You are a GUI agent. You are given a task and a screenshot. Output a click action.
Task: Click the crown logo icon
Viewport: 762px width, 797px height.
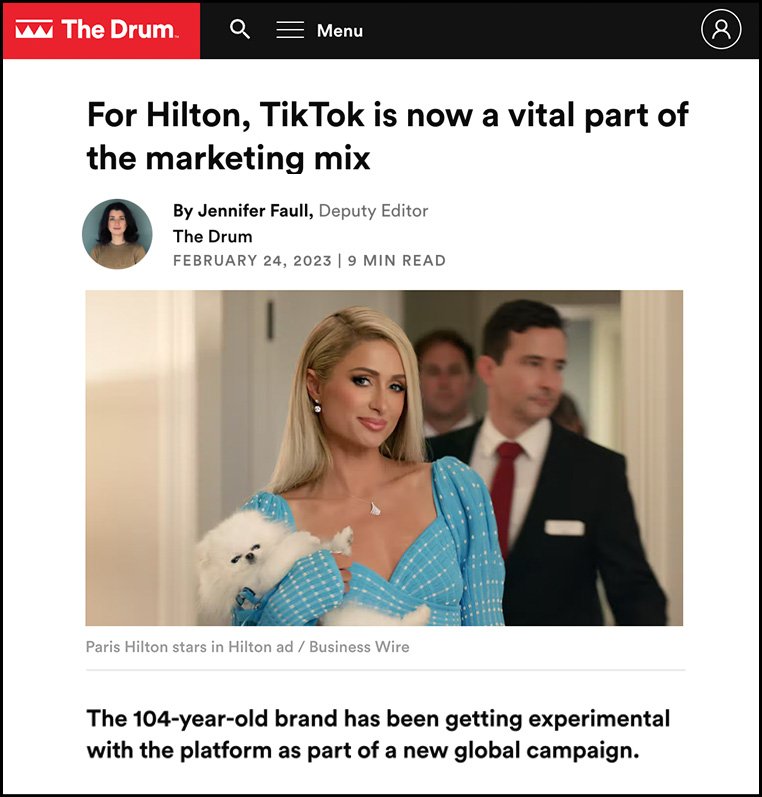point(34,29)
